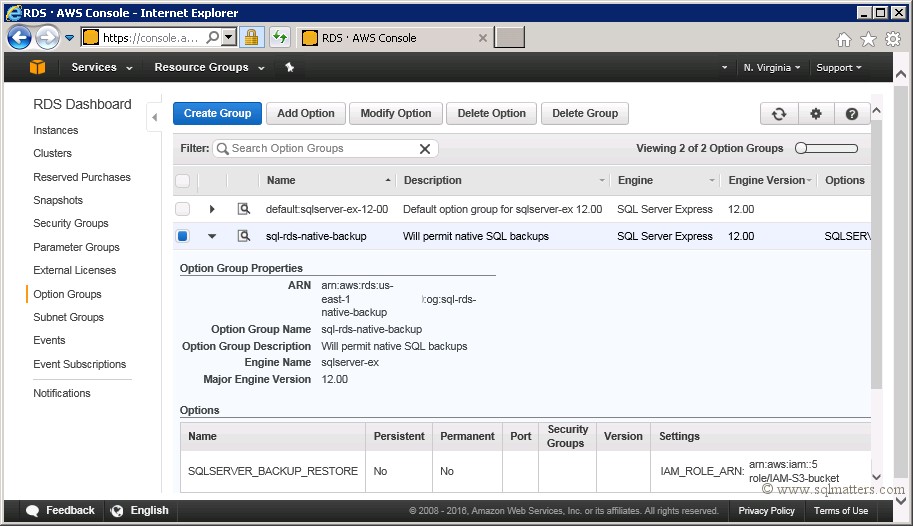Clear the option groups filter
913x526 pixels.
[x=425, y=149]
